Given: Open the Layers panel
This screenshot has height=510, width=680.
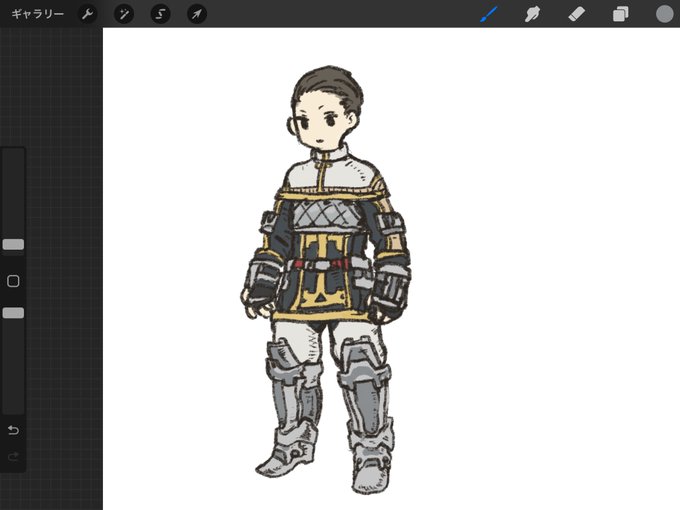Looking at the screenshot, I should 621,14.
